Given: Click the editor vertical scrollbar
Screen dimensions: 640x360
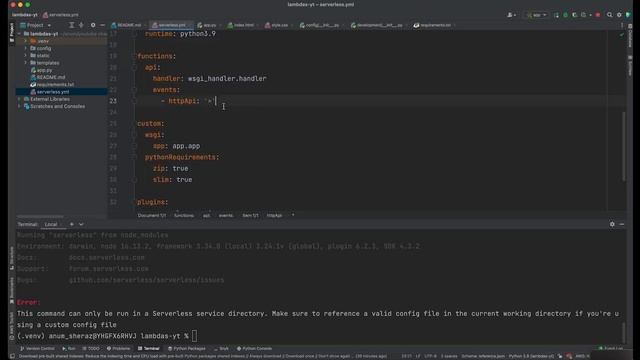Looking at the screenshot, I should click(x=623, y=146).
